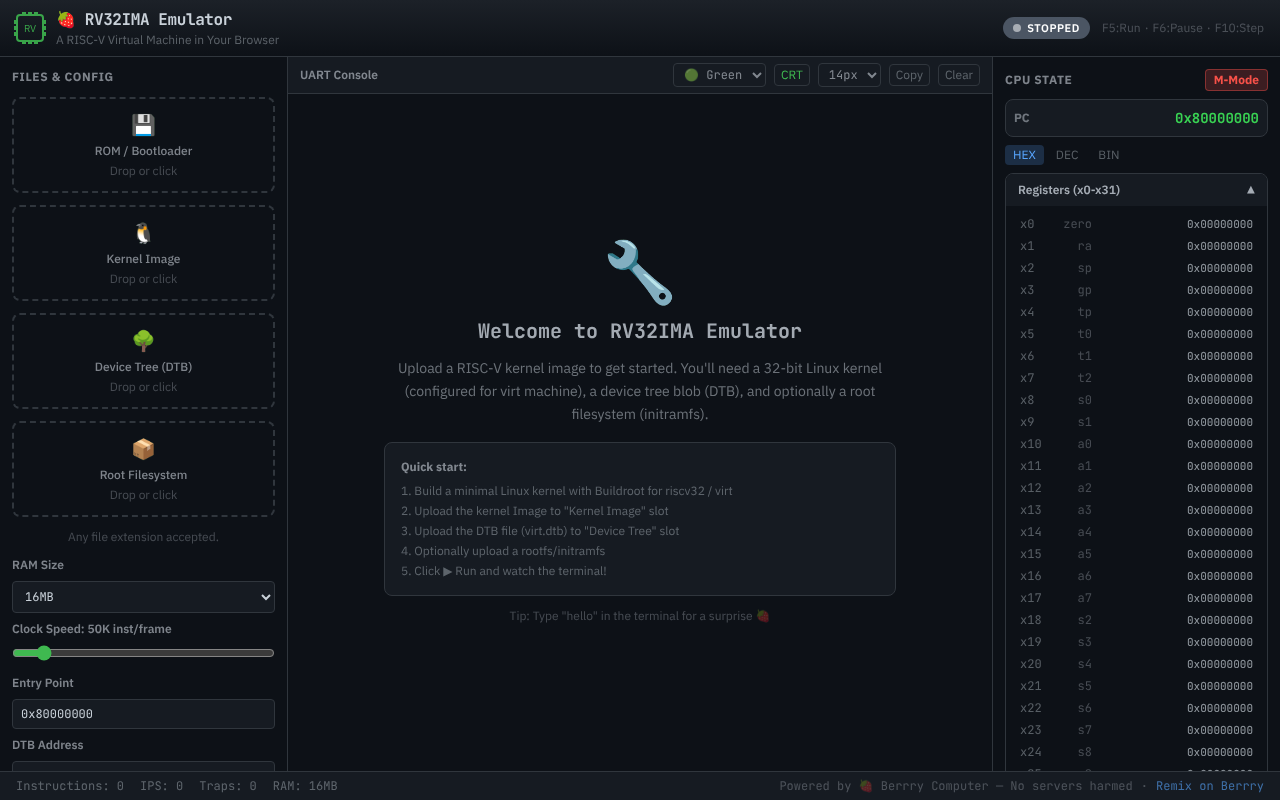
Task: Click the Entry Point address field
Action: pyautogui.click(x=143, y=714)
